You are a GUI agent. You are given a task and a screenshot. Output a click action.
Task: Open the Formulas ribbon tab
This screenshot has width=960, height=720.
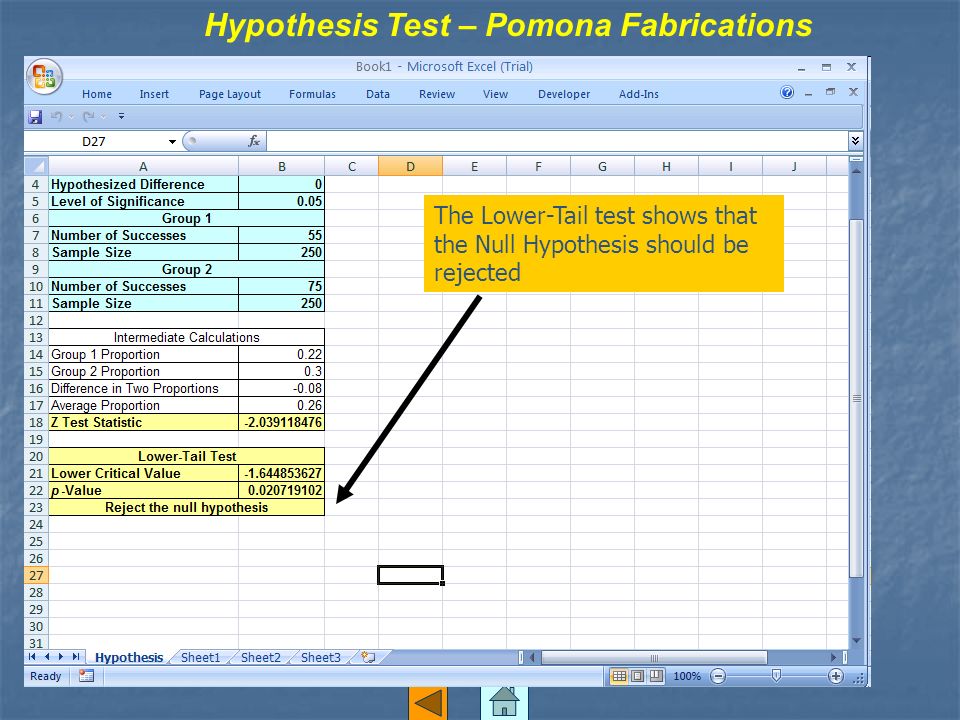[x=312, y=94]
